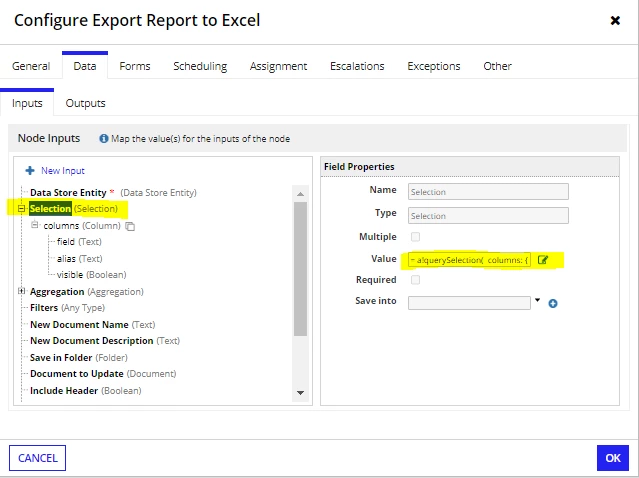The height and width of the screenshot is (478, 639).
Task: Click the OK button
Action: coord(613,458)
